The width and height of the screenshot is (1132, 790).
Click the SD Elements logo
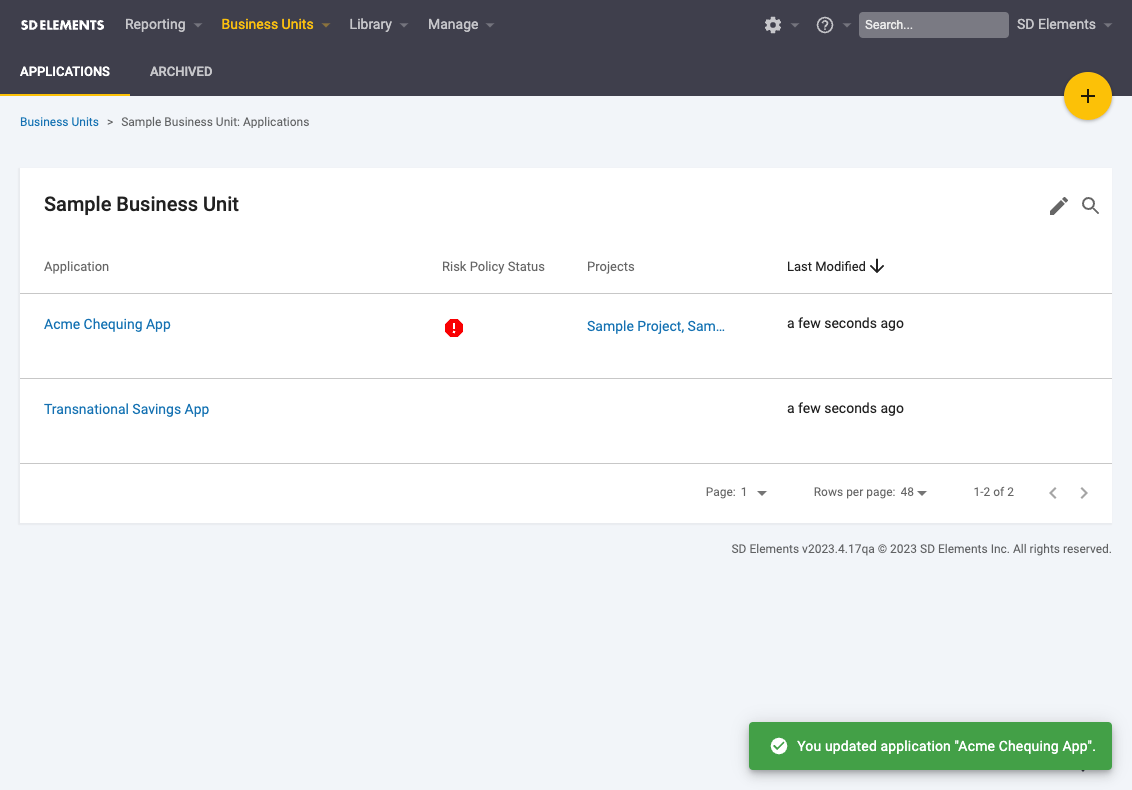pos(62,25)
